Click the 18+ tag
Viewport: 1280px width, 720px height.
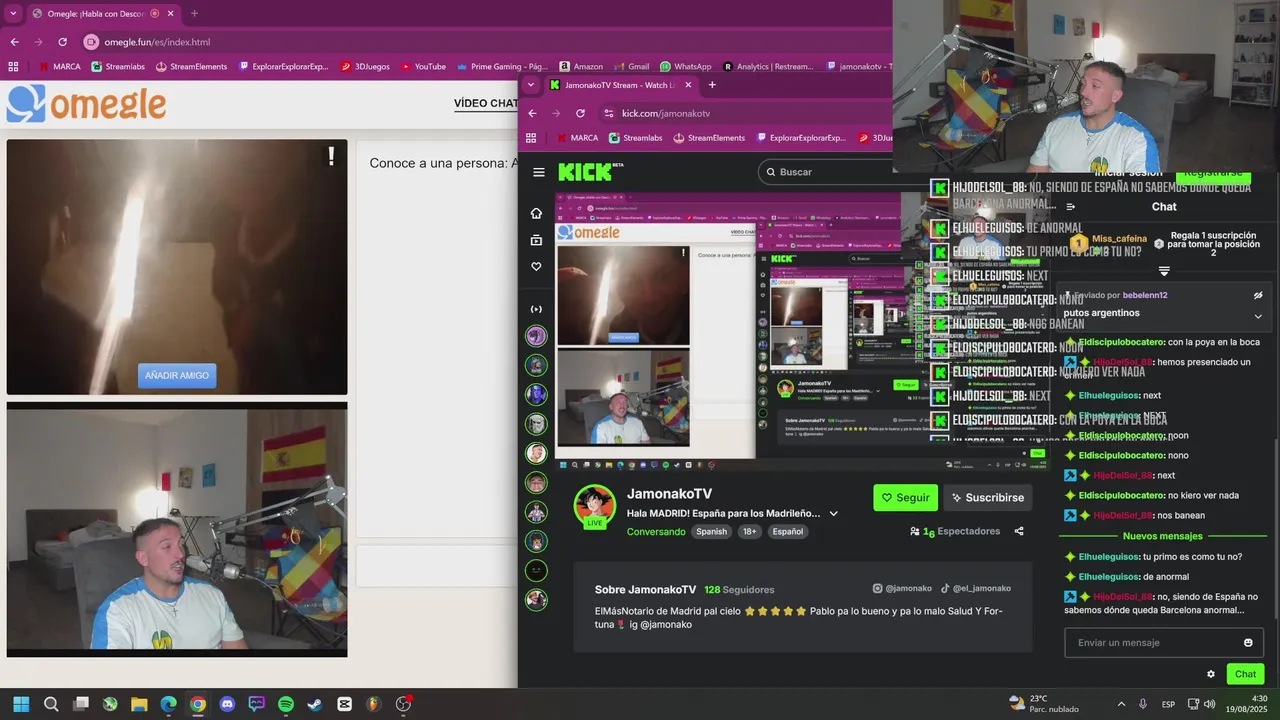(749, 532)
